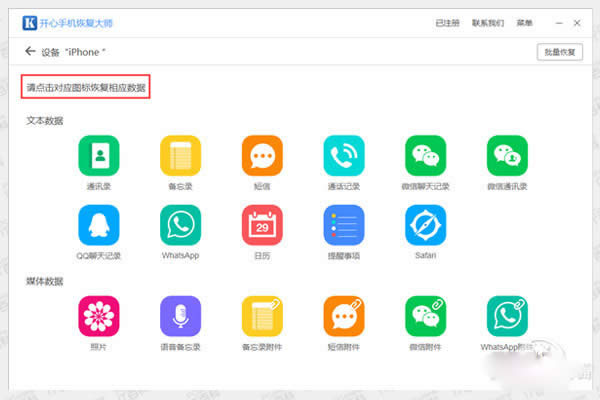Click the 备忘录附件 notes attachments icon
This screenshot has width=600, height=400.
coord(262,315)
